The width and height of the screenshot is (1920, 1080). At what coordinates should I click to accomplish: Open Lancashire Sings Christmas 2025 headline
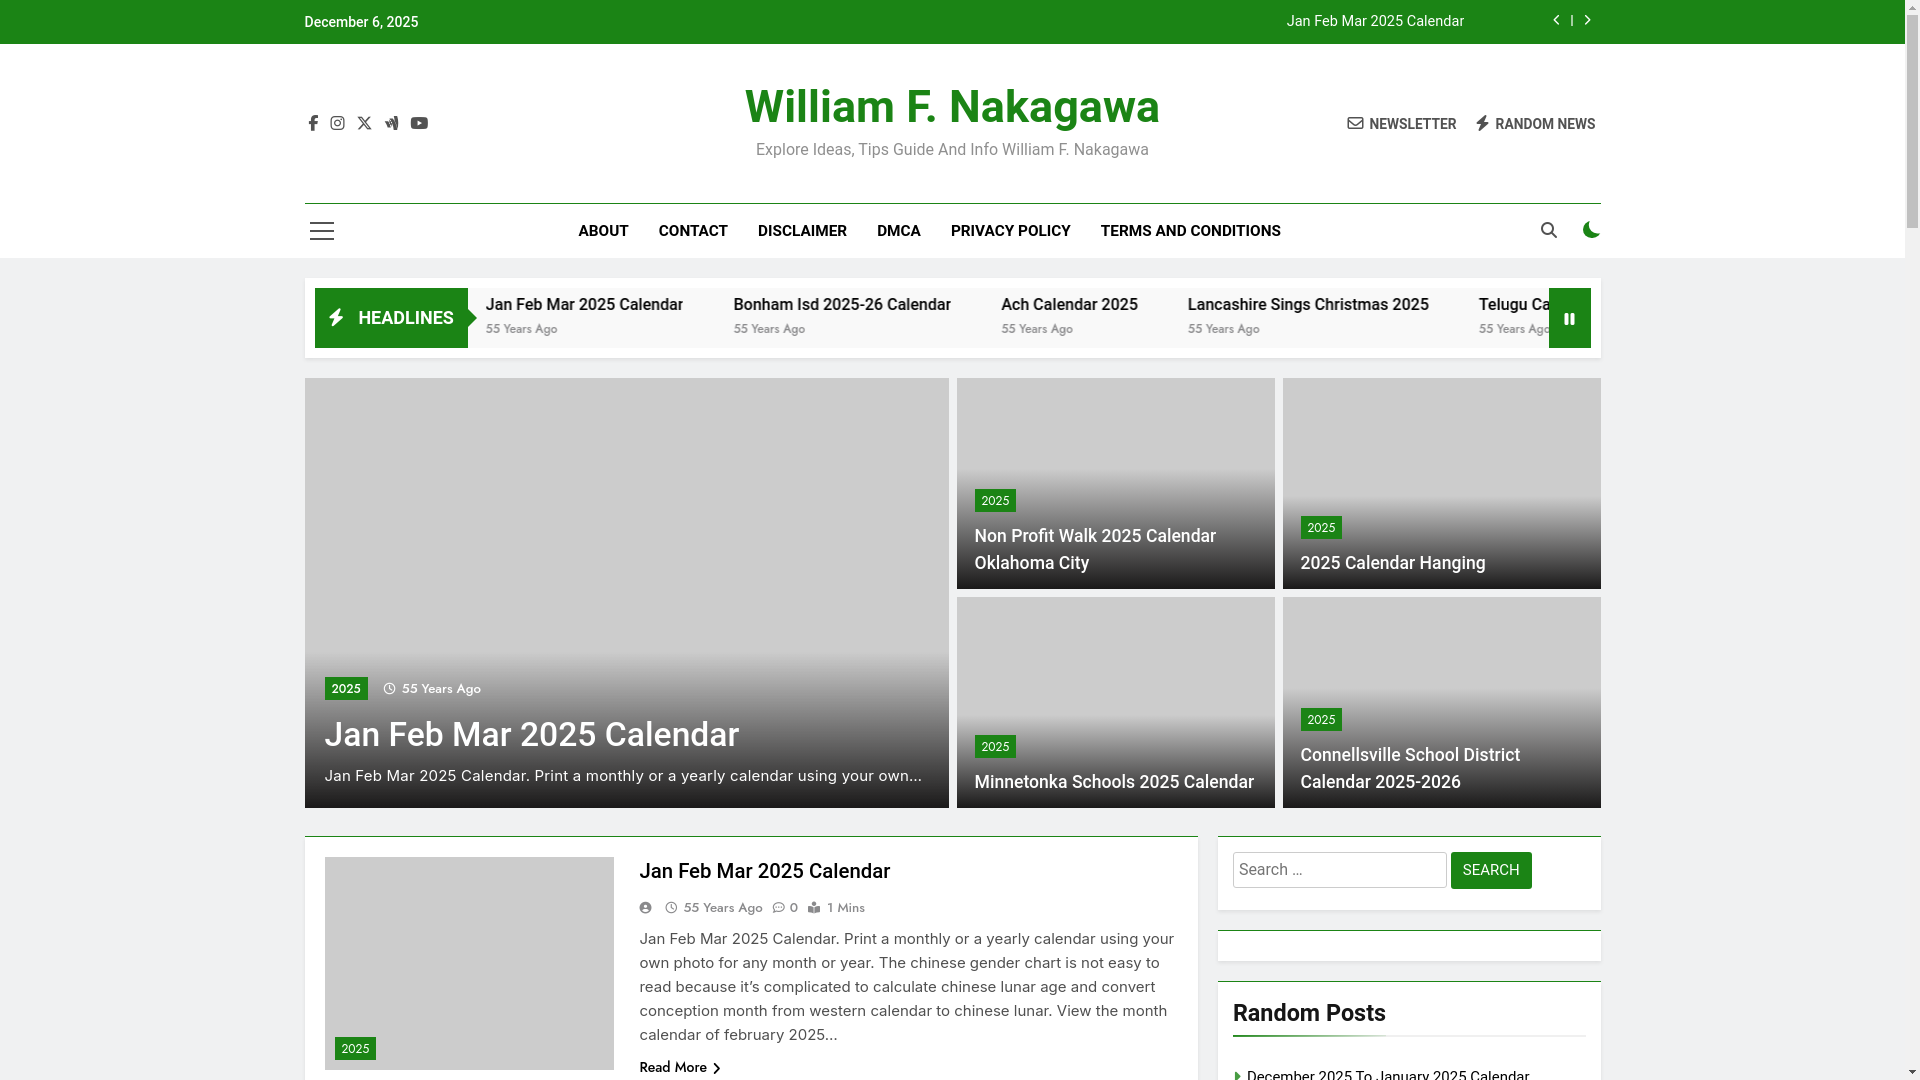1308,305
